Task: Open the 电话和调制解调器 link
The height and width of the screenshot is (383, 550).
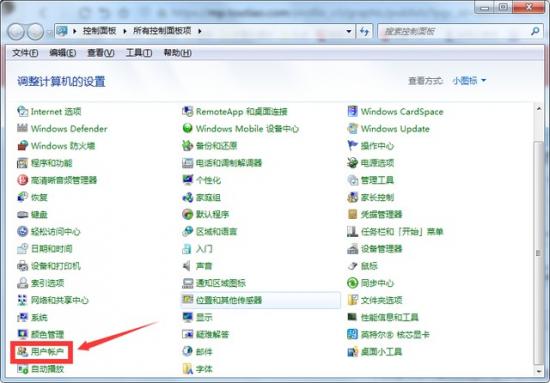Action: point(229,163)
